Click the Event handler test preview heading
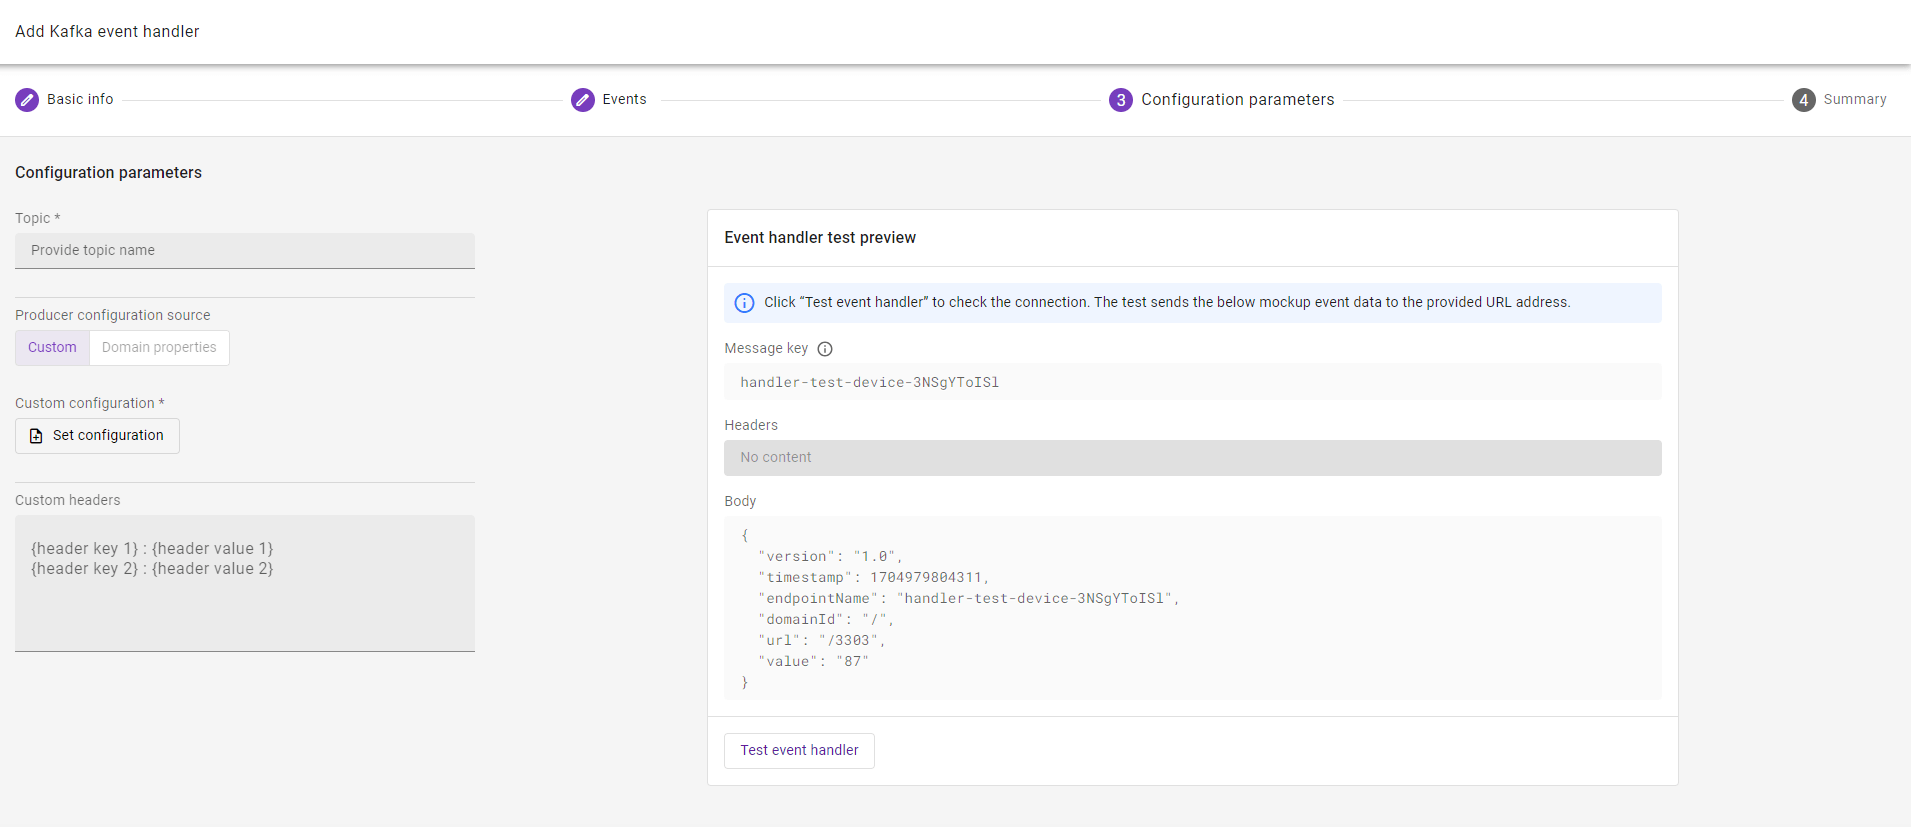This screenshot has width=1911, height=827. pyautogui.click(x=820, y=238)
